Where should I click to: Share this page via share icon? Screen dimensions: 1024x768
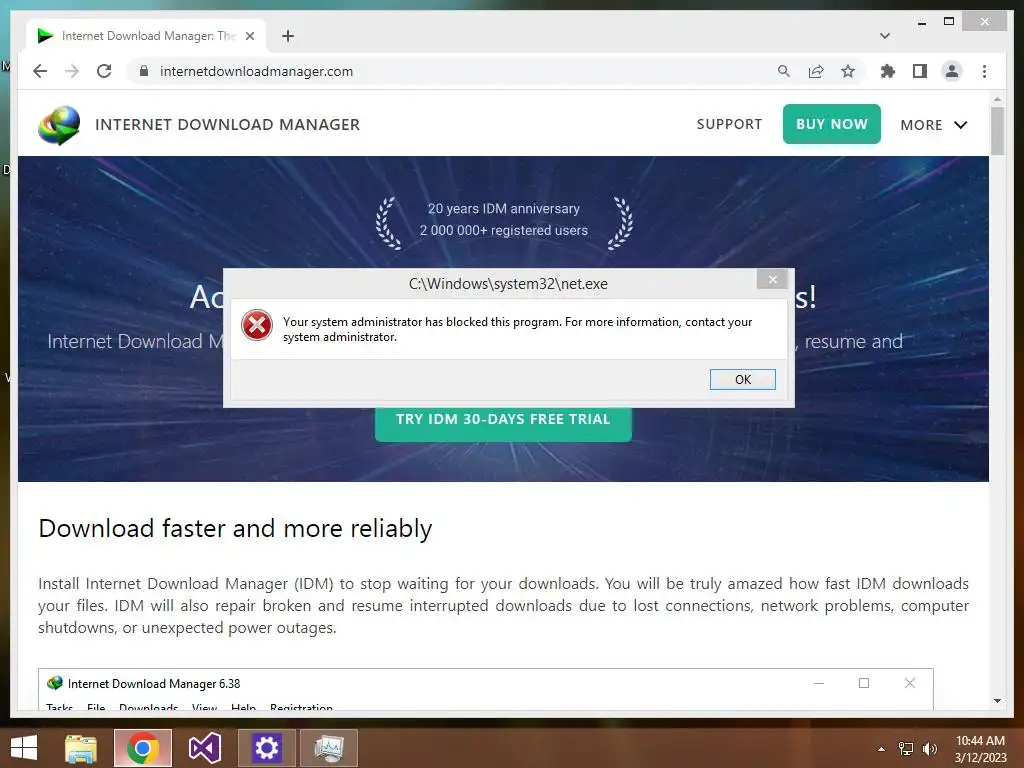[x=816, y=71]
